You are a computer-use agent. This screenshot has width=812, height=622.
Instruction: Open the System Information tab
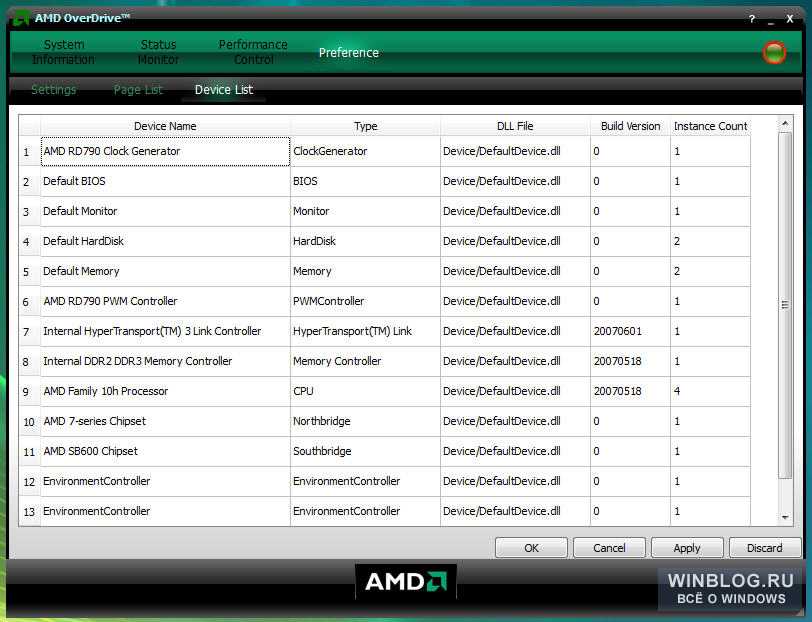pos(64,52)
